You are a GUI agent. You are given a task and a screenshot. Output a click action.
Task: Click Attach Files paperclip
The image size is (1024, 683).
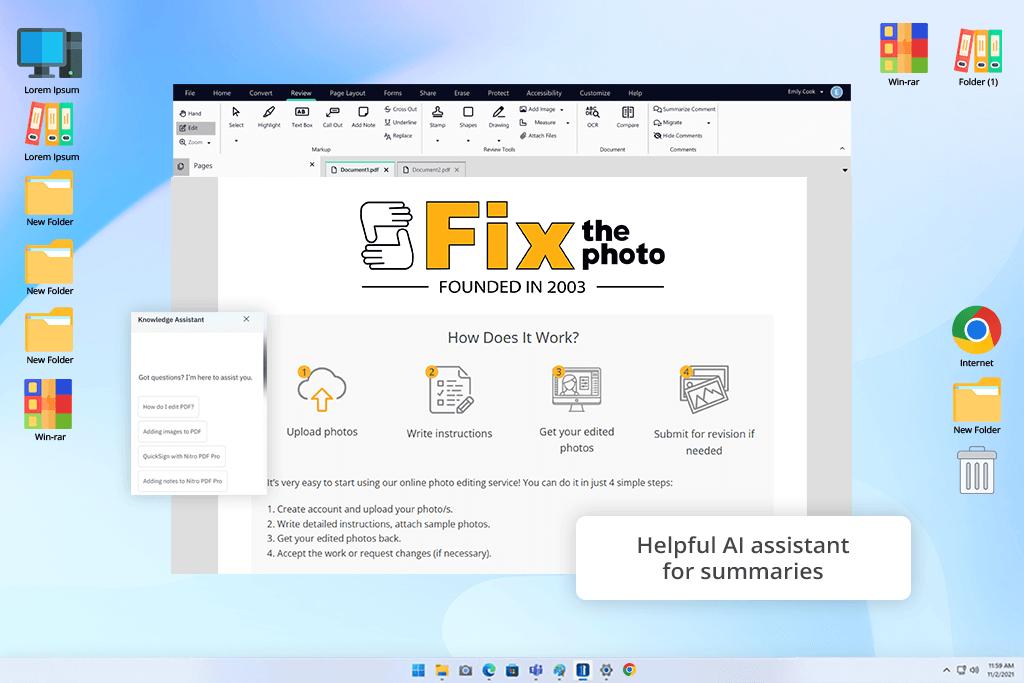[538, 136]
